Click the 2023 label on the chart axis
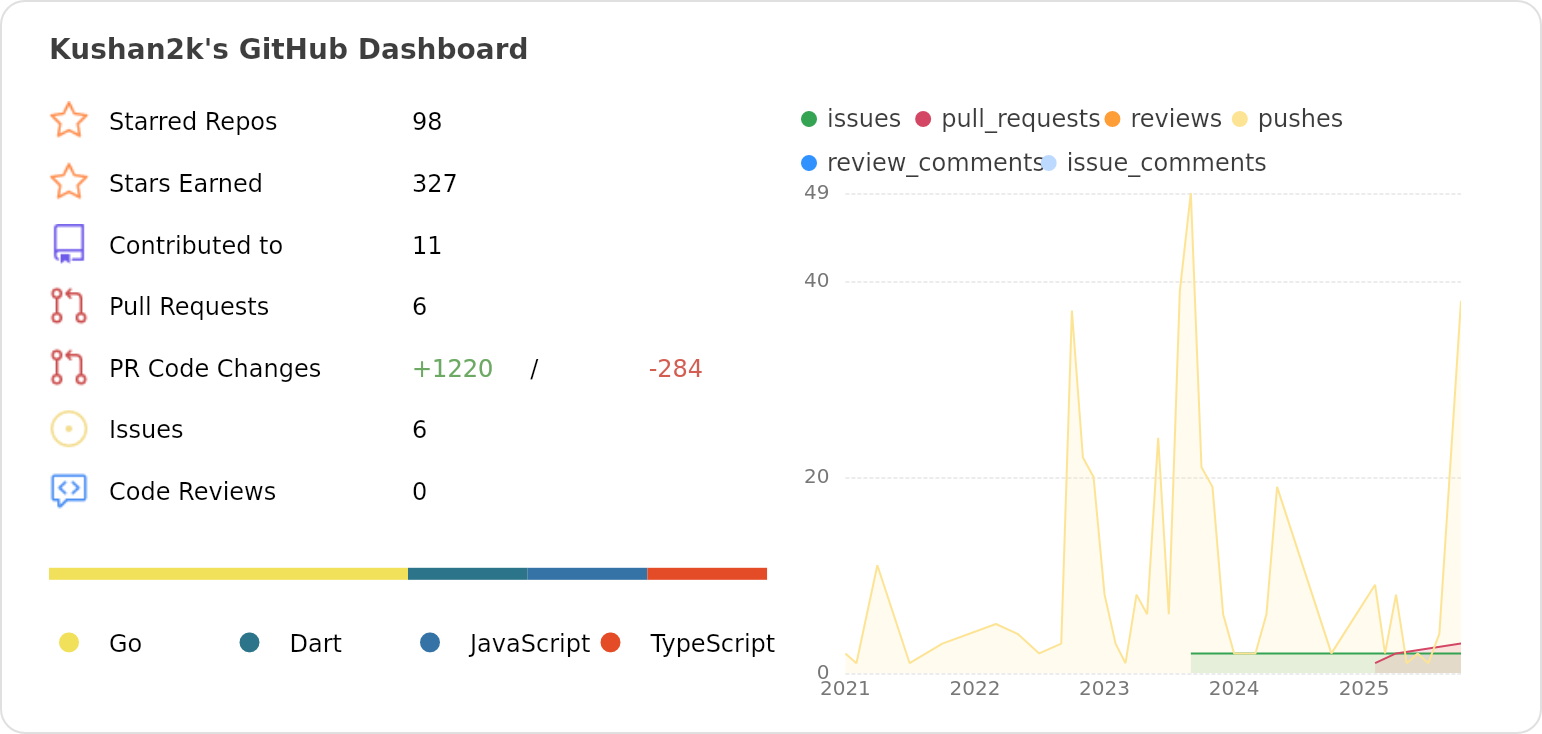The width and height of the screenshot is (1542, 734). [x=1104, y=689]
